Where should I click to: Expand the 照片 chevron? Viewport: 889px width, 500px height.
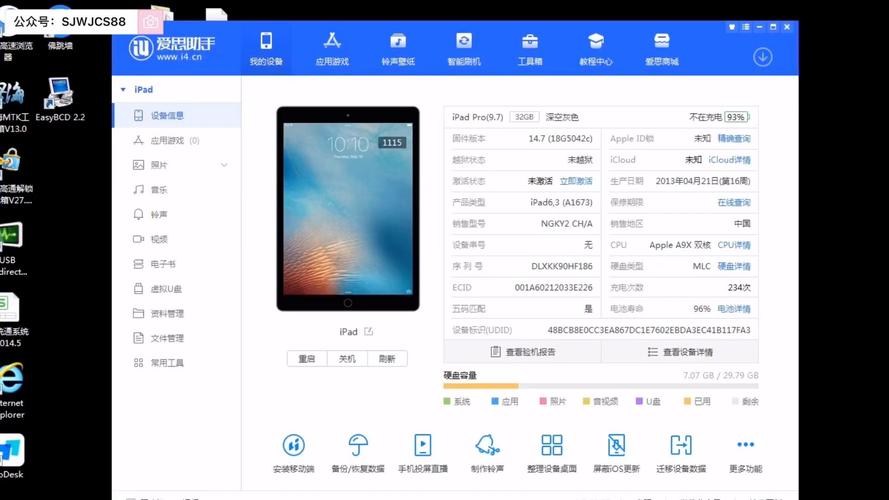tap(225, 165)
